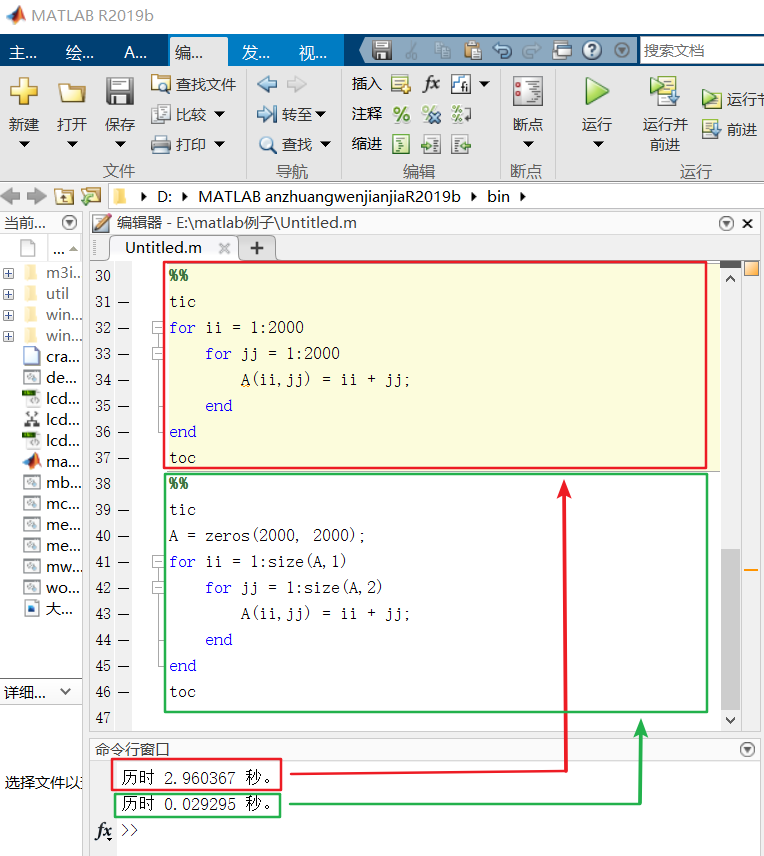Open the Go To (转至) dropdown
The height and width of the screenshot is (856, 764).
[x=292, y=114]
